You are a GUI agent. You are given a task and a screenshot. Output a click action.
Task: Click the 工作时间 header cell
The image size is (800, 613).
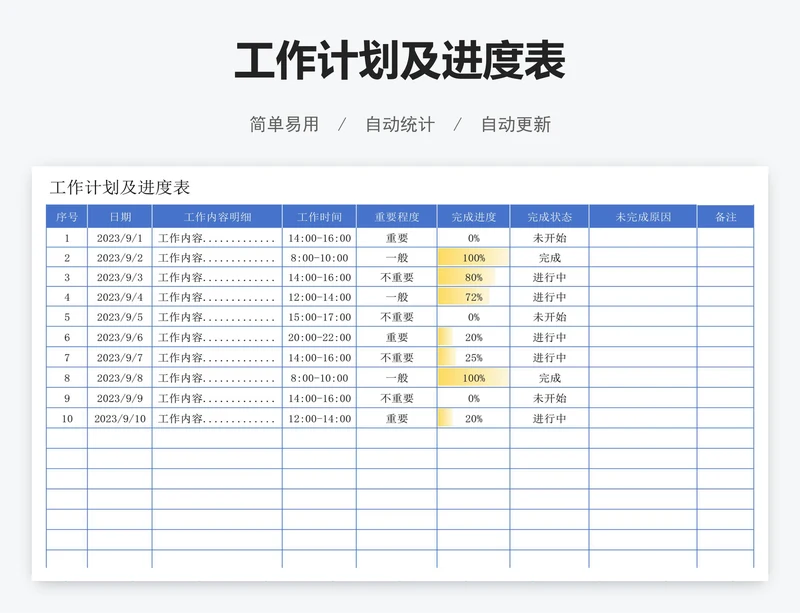coord(319,217)
